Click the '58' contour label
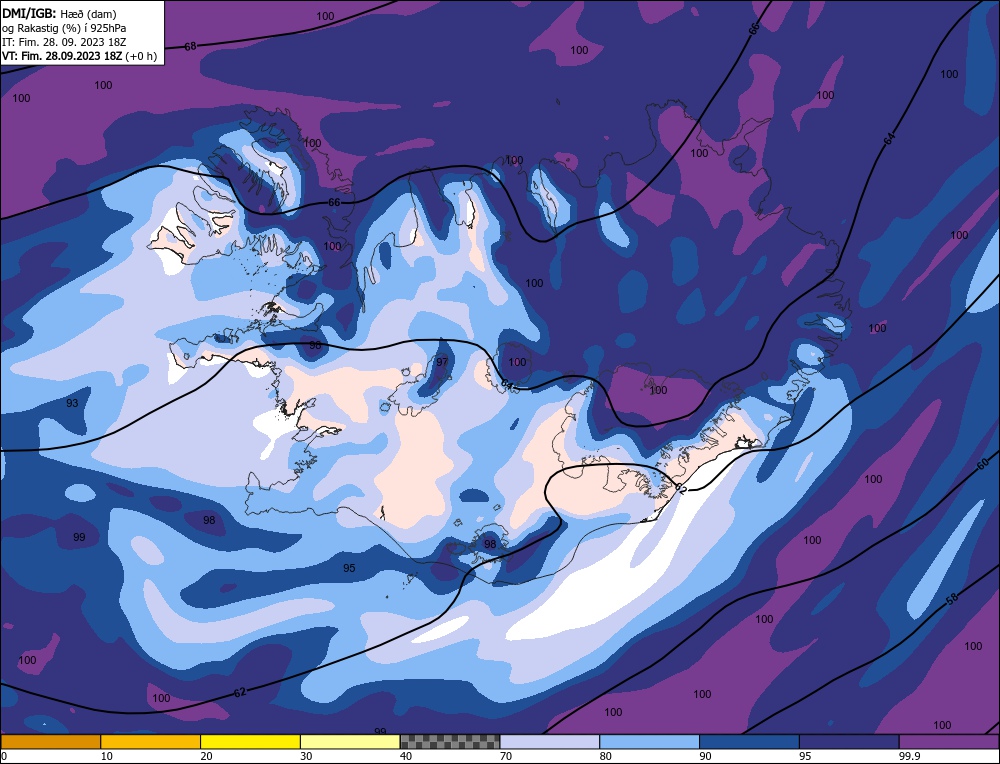 point(951,599)
